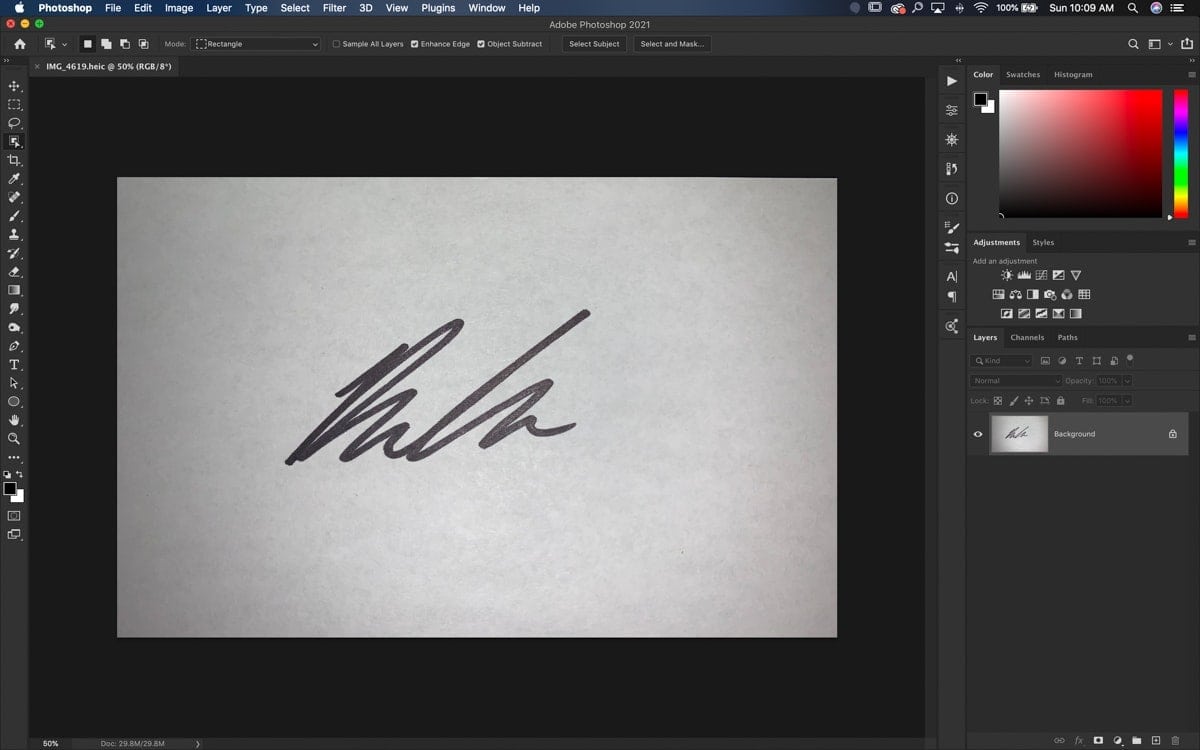Select the Eyedropper tool
Image resolution: width=1200 pixels, height=750 pixels.
click(x=14, y=179)
